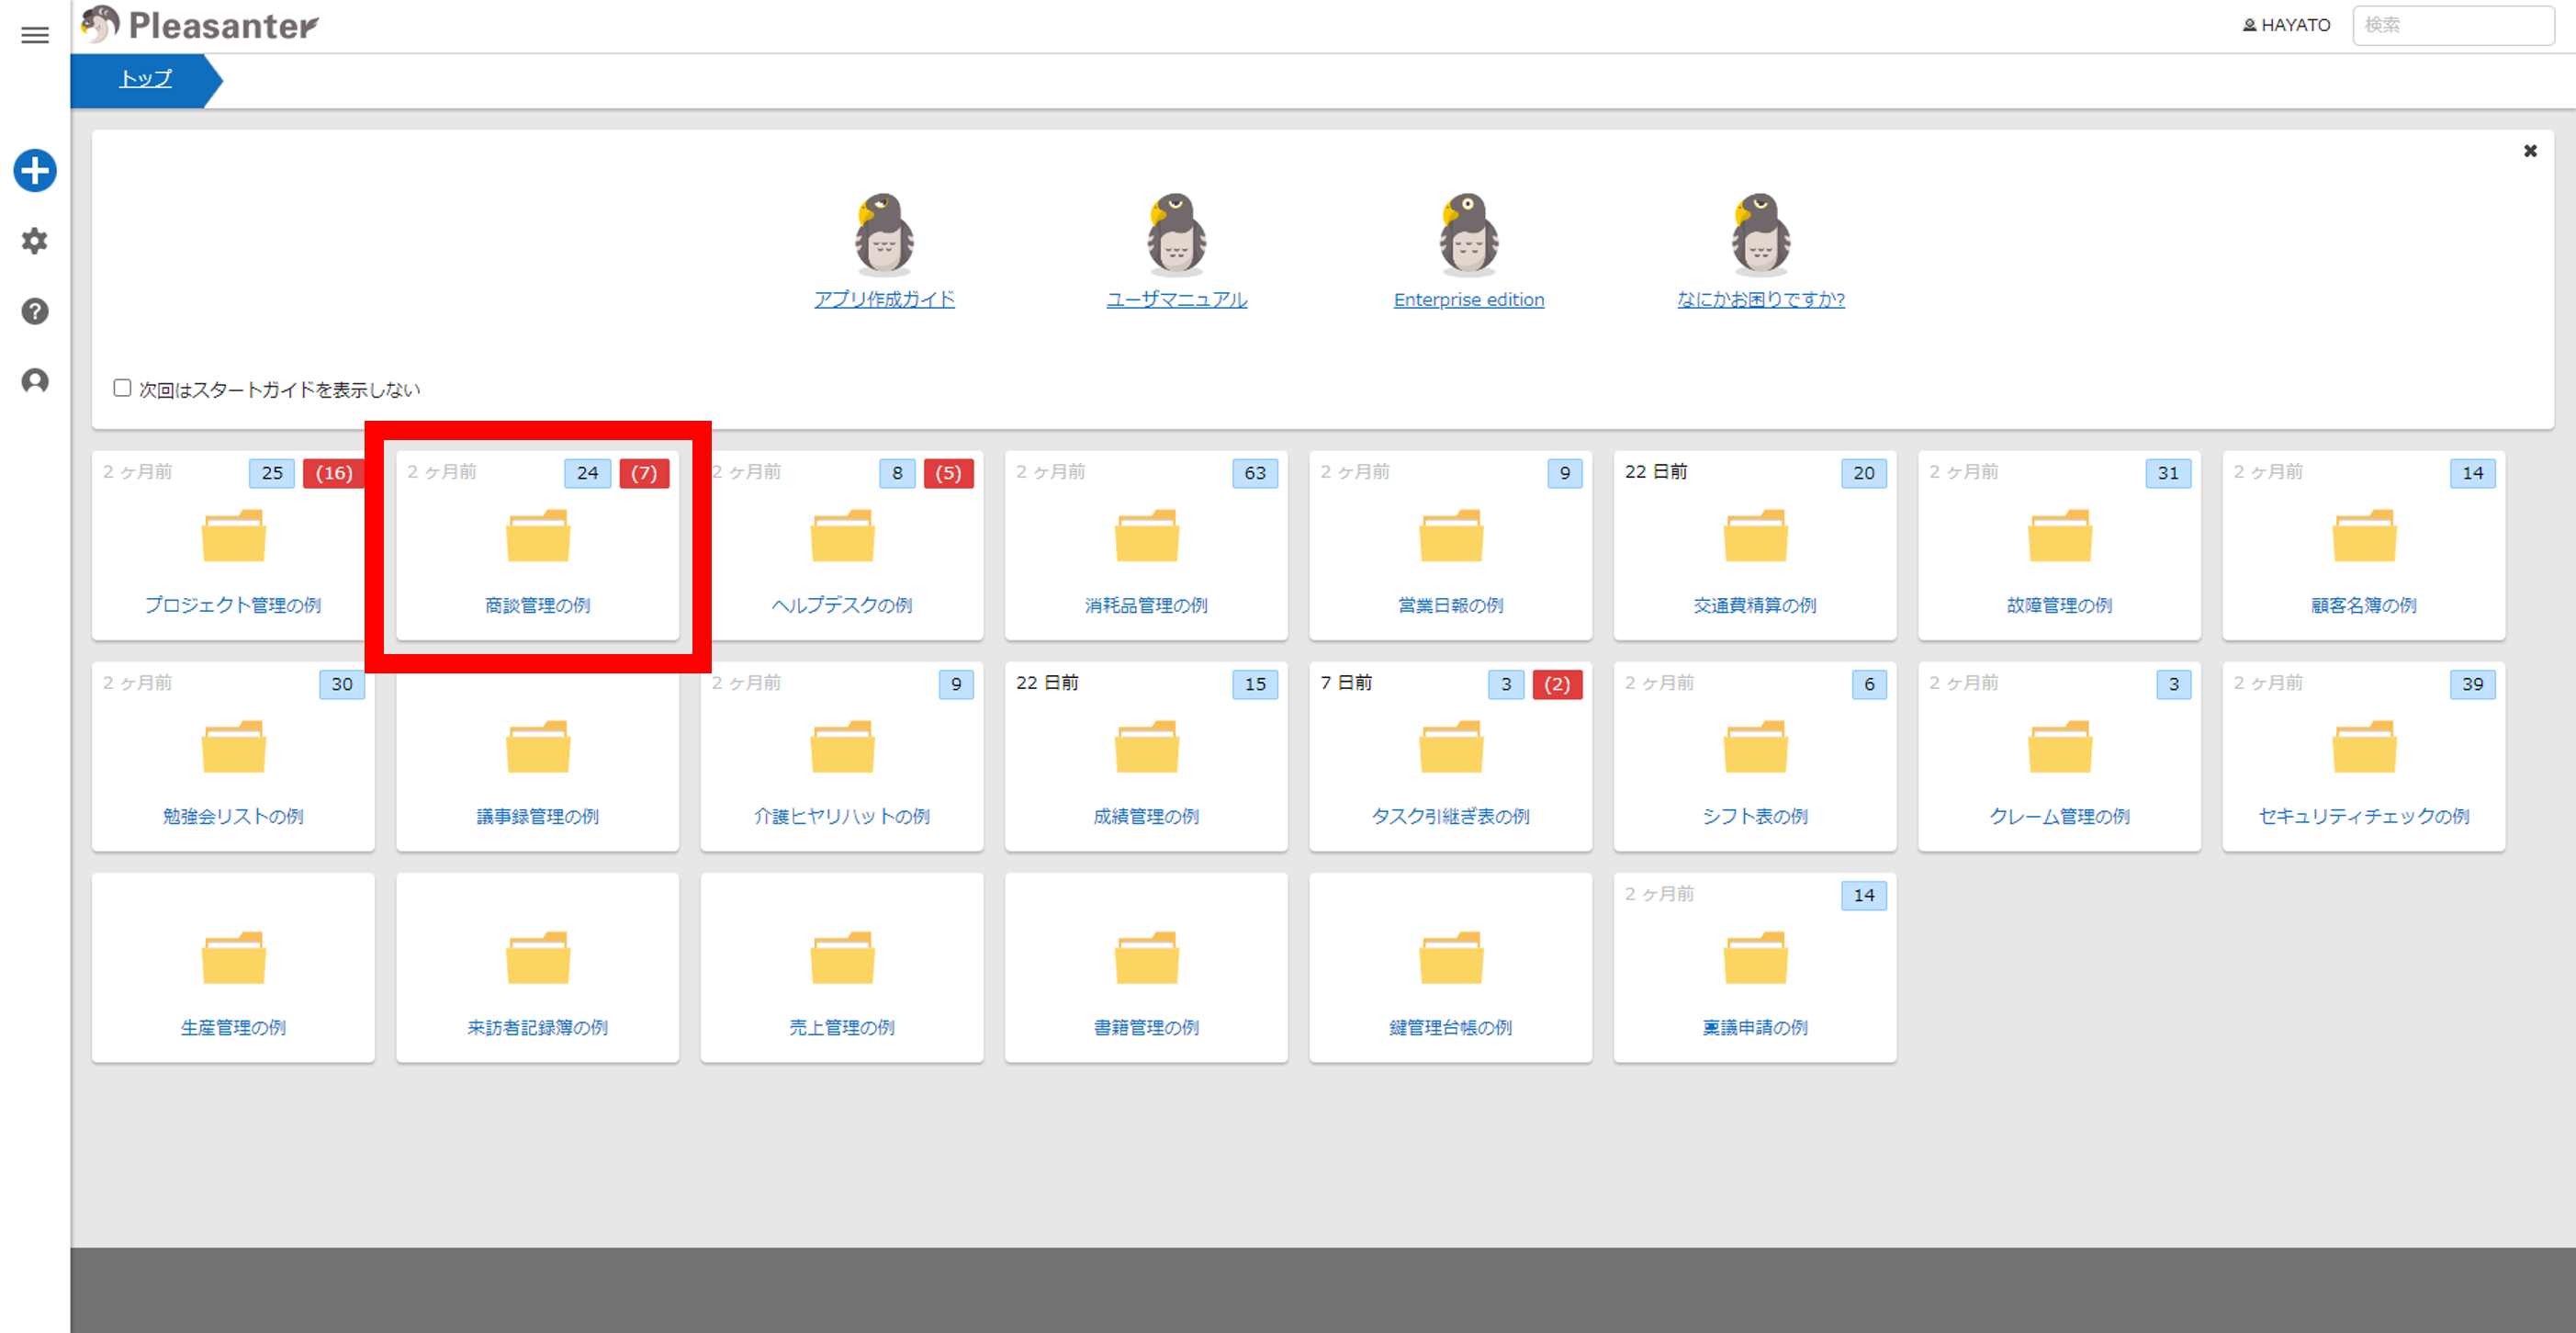
Task: Open 介護ヒヤリハットの例 link
Action: (842, 816)
